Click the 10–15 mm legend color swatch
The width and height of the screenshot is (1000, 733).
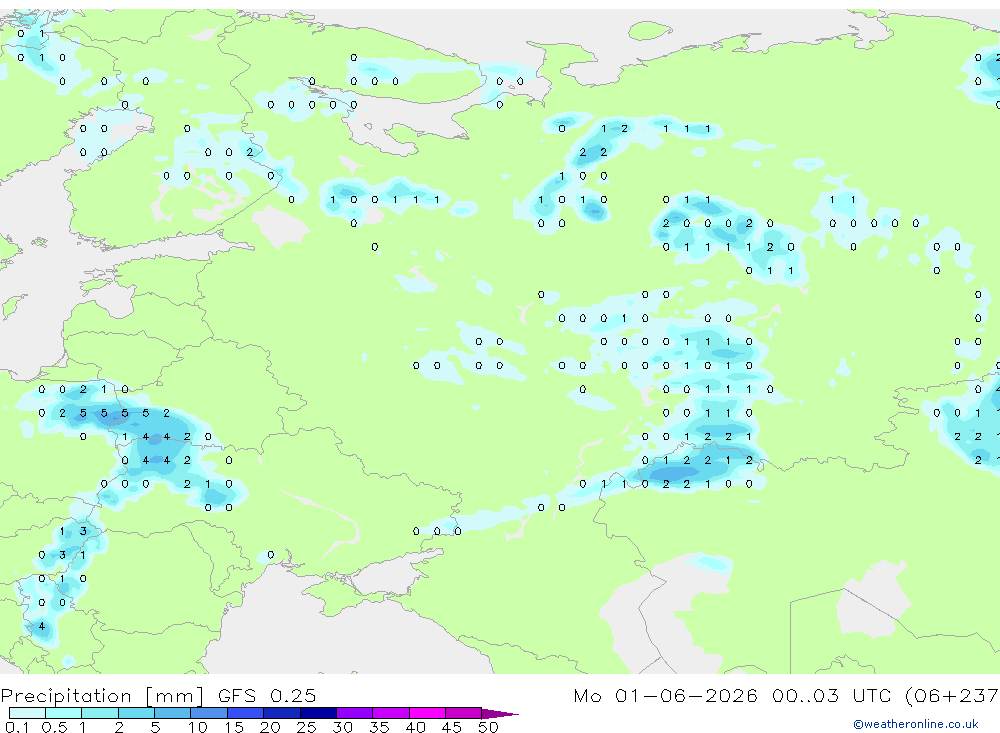[x=209, y=713]
